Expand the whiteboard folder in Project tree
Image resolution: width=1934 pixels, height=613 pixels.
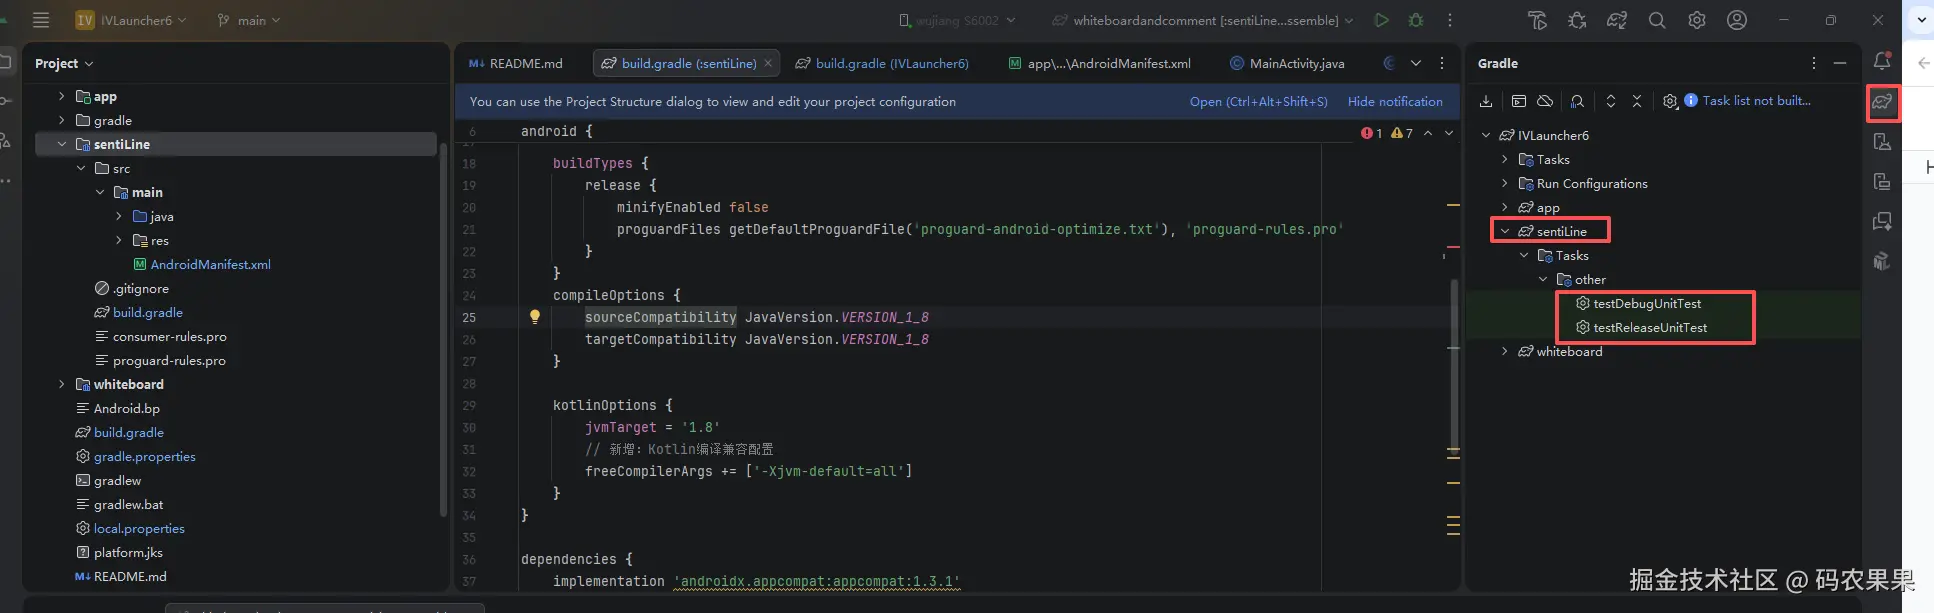(x=62, y=384)
